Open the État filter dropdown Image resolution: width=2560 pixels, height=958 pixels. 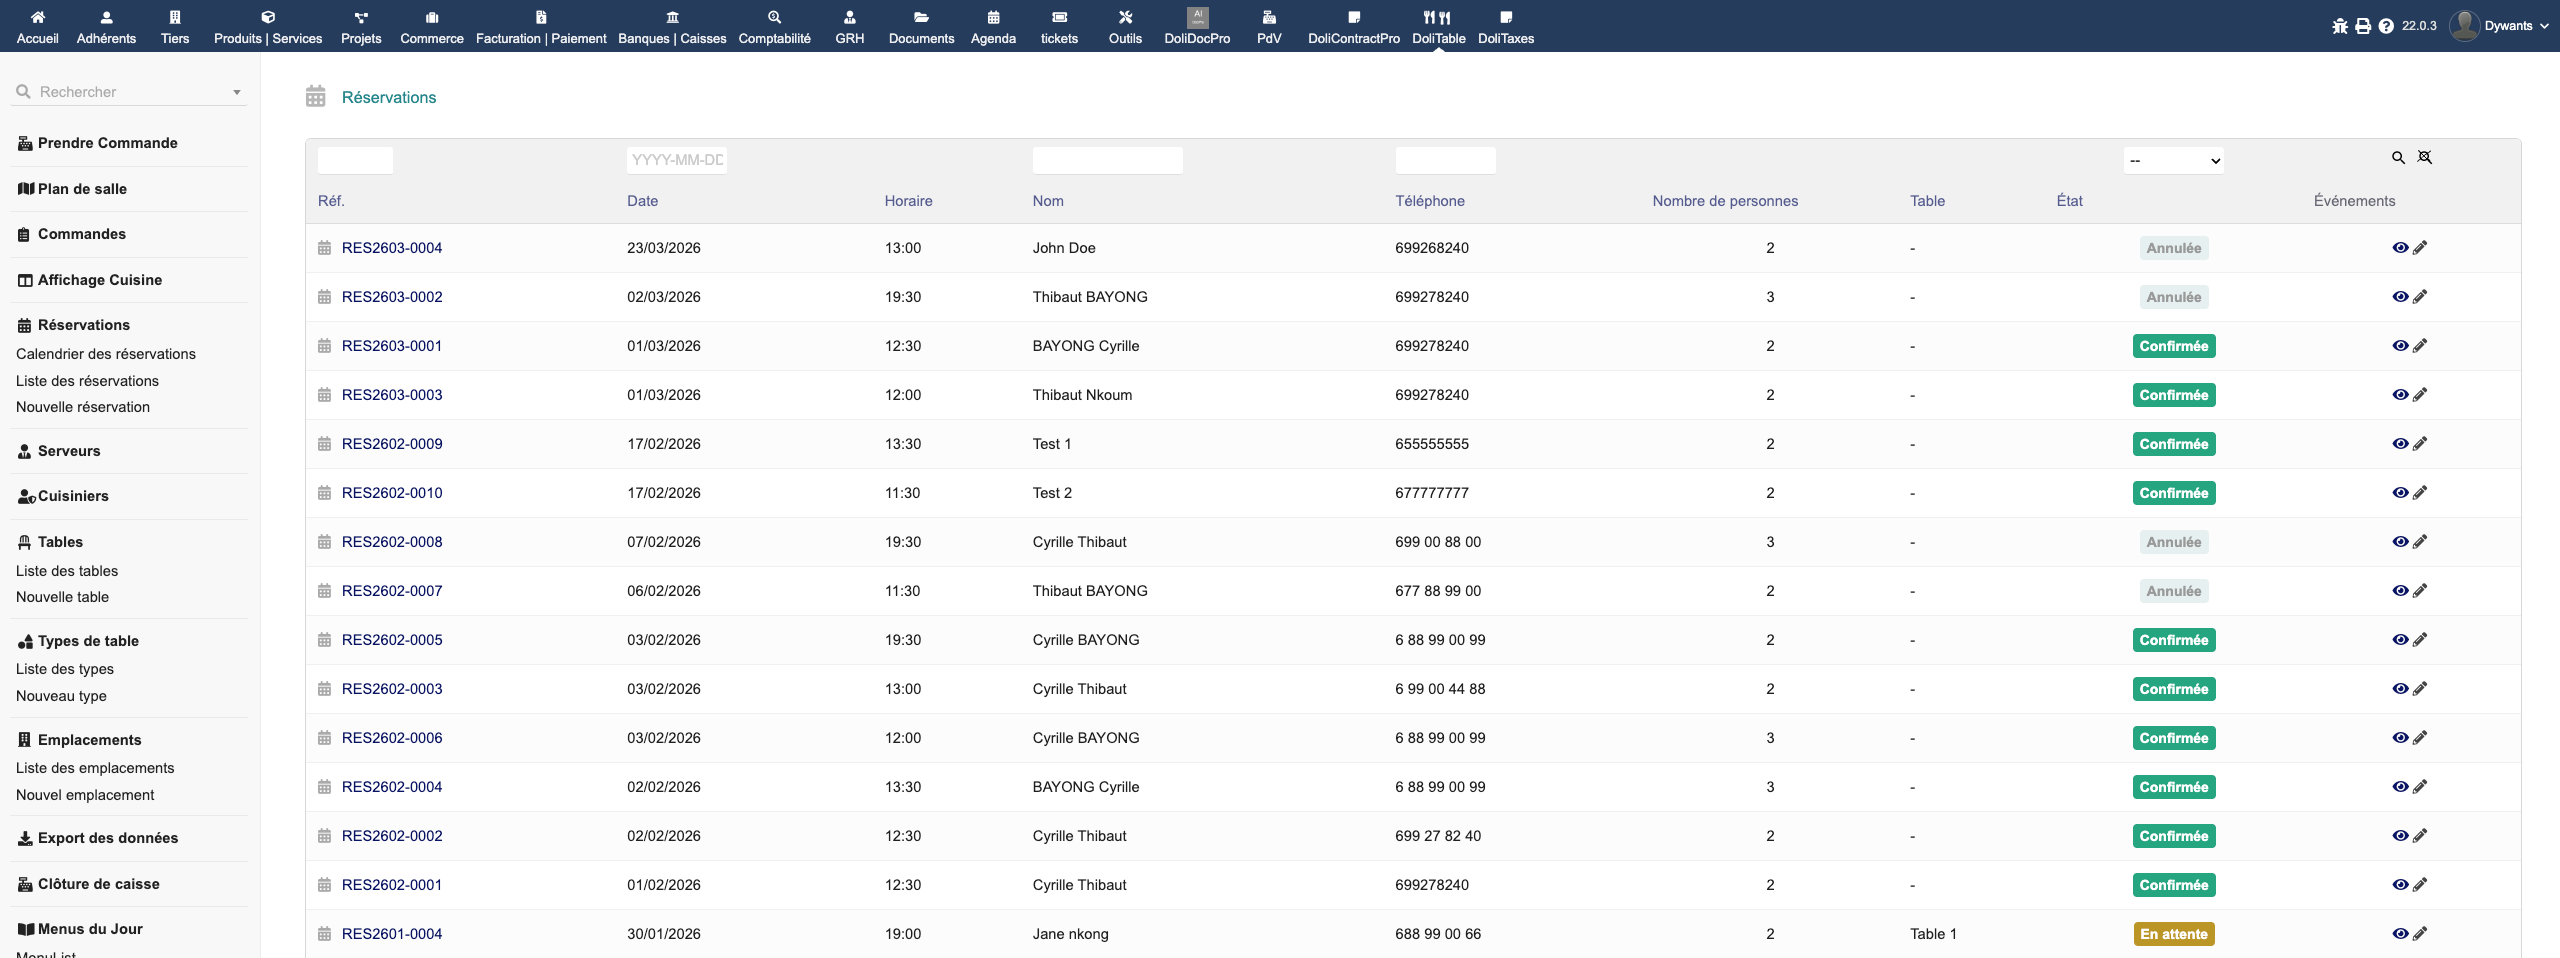point(2173,160)
